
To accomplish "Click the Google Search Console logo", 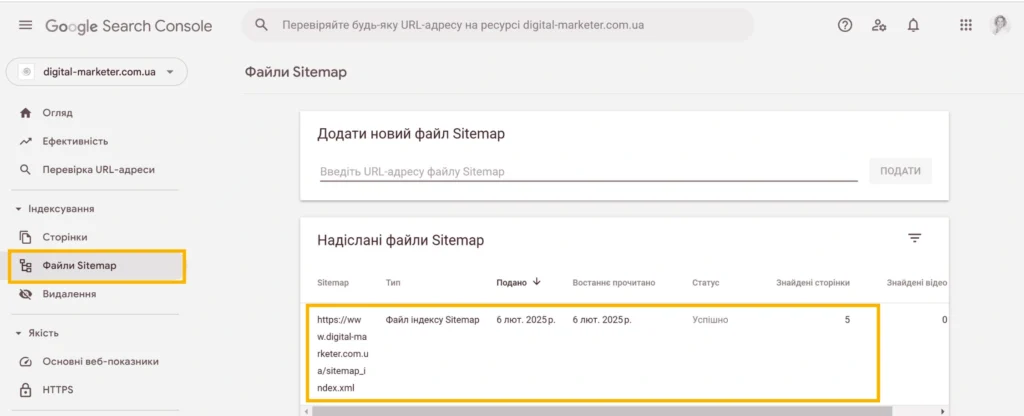I will (129, 26).
